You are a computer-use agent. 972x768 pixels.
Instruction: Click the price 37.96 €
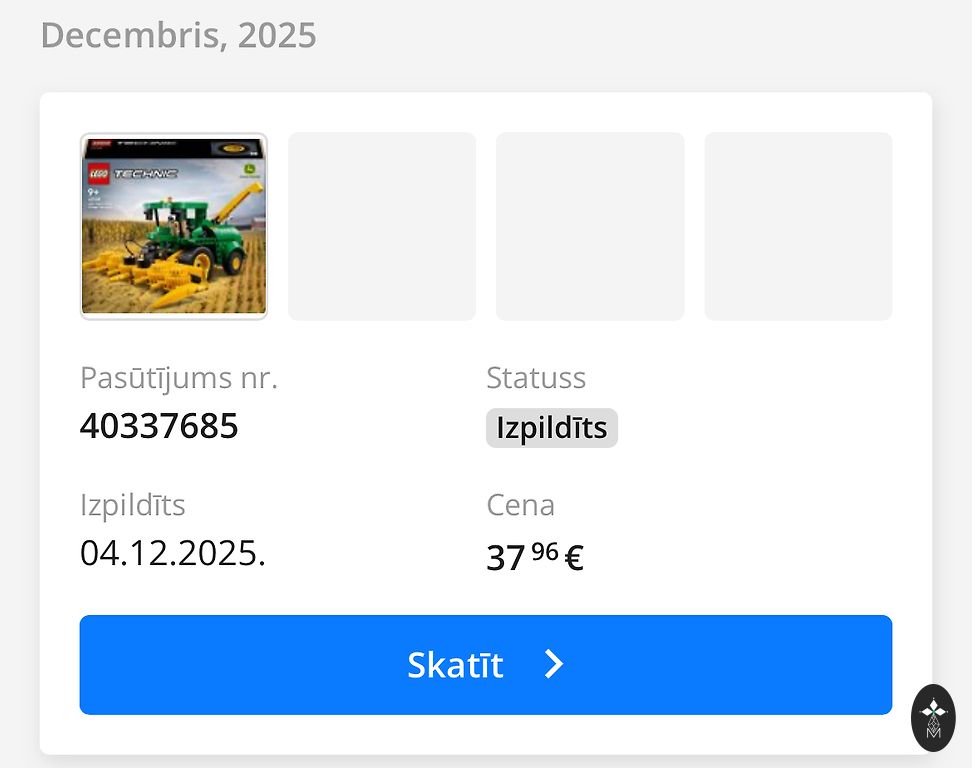(x=534, y=556)
